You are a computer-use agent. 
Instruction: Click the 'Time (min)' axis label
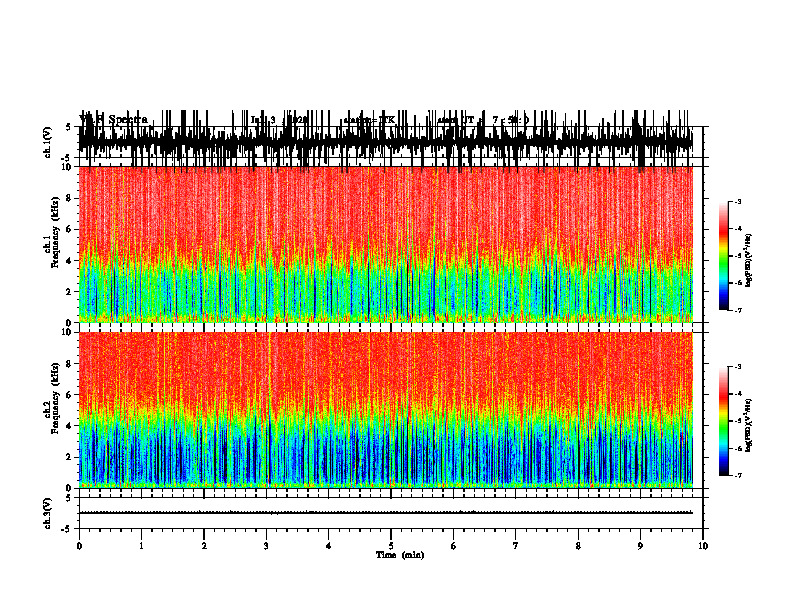[400, 555]
